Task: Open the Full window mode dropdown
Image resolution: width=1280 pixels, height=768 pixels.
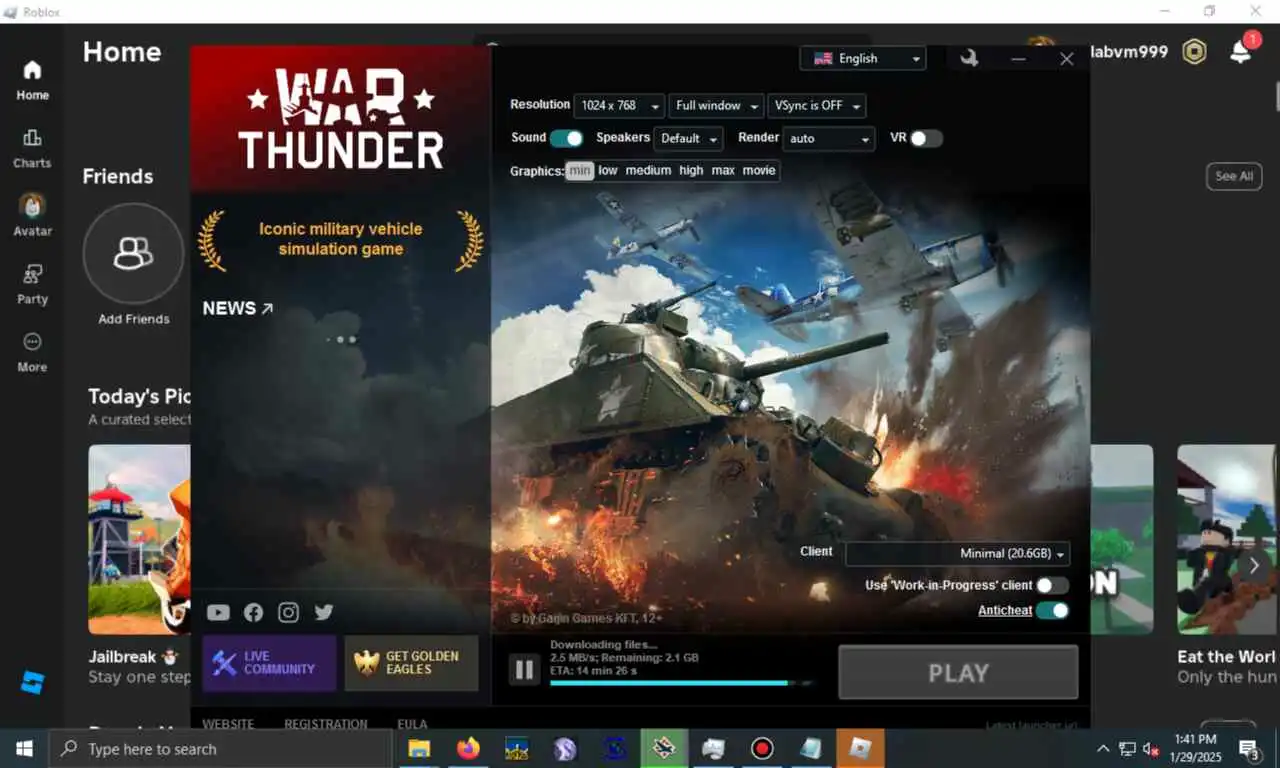Action: coord(716,106)
